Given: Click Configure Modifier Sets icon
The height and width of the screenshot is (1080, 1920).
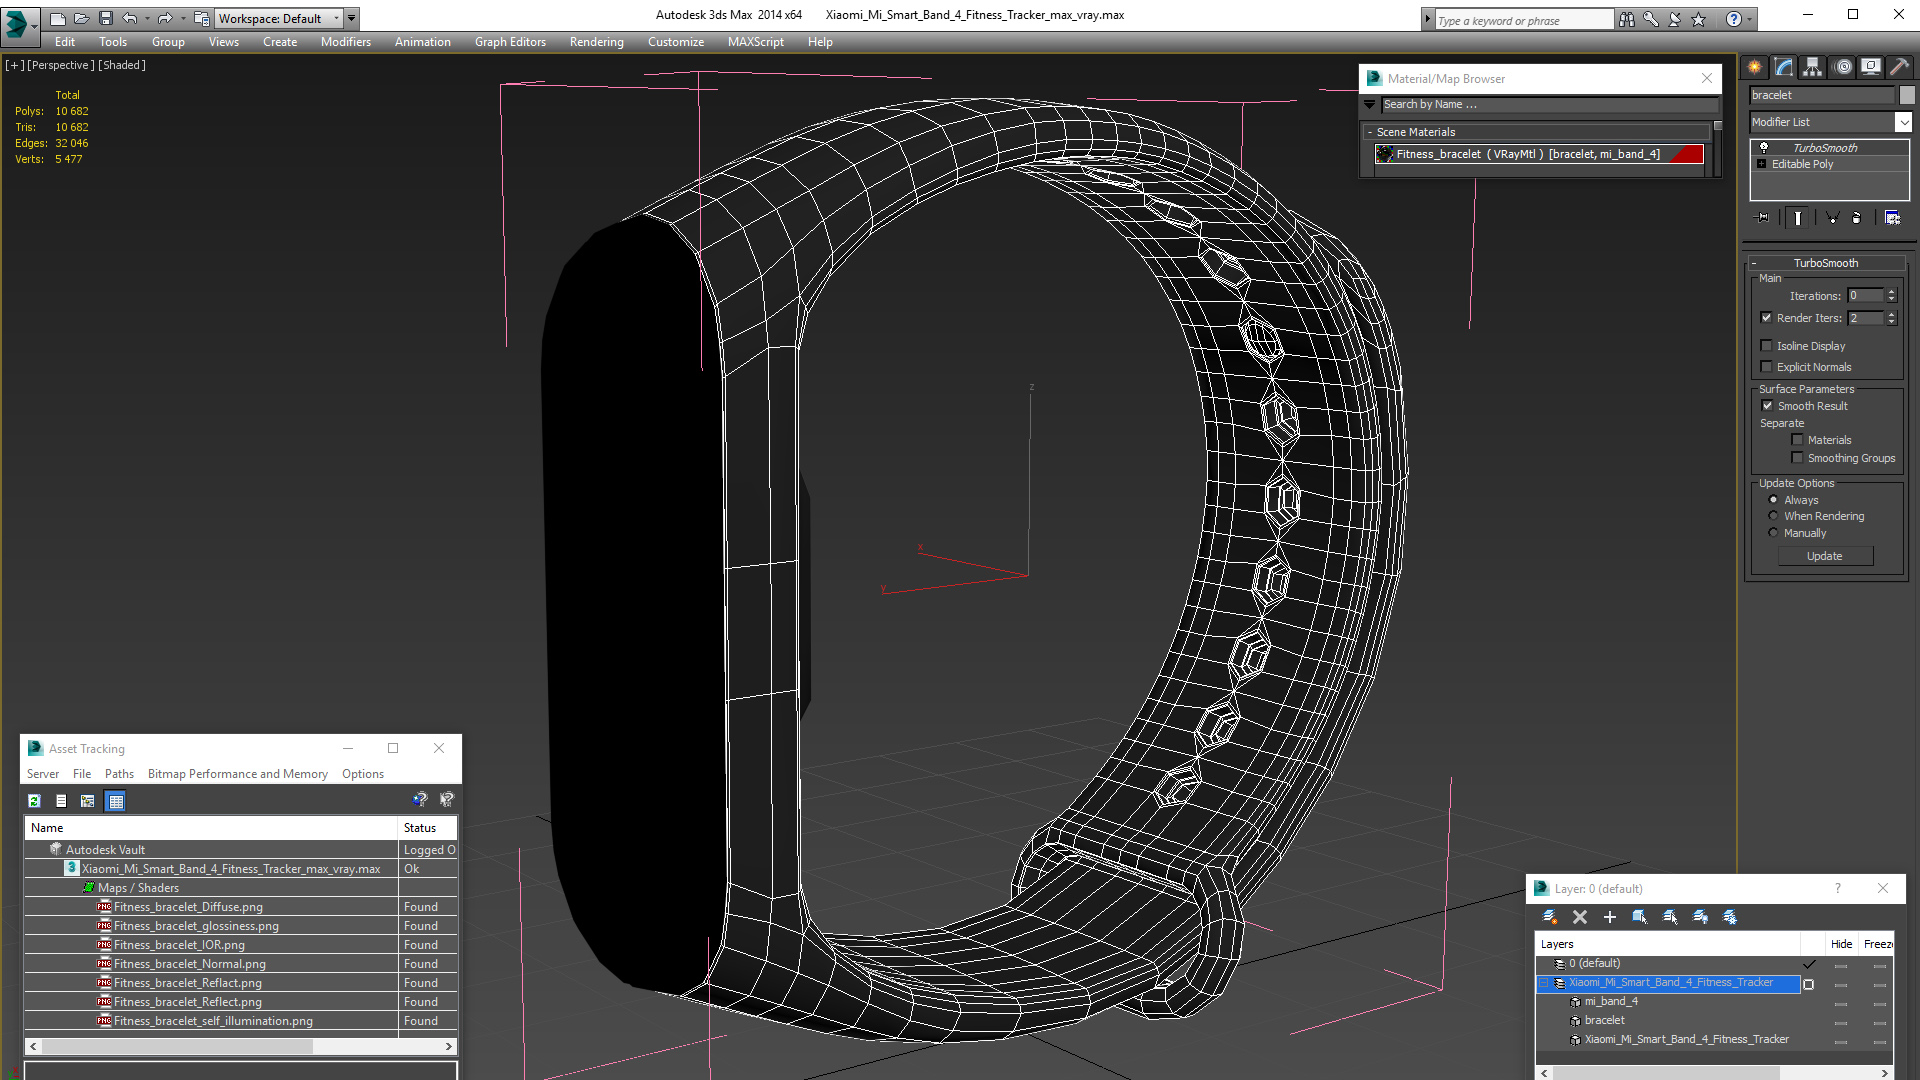Looking at the screenshot, I should [1893, 217].
